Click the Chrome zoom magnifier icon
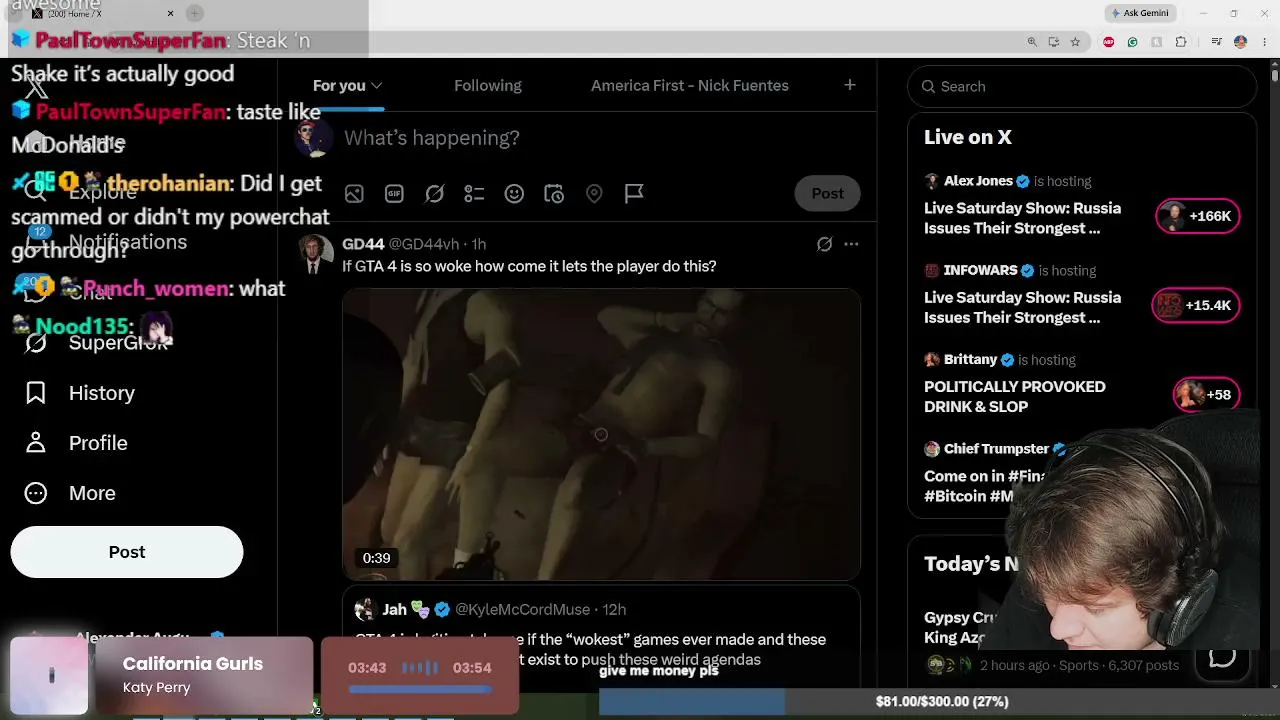This screenshot has height=720, width=1280. coord(1032,42)
